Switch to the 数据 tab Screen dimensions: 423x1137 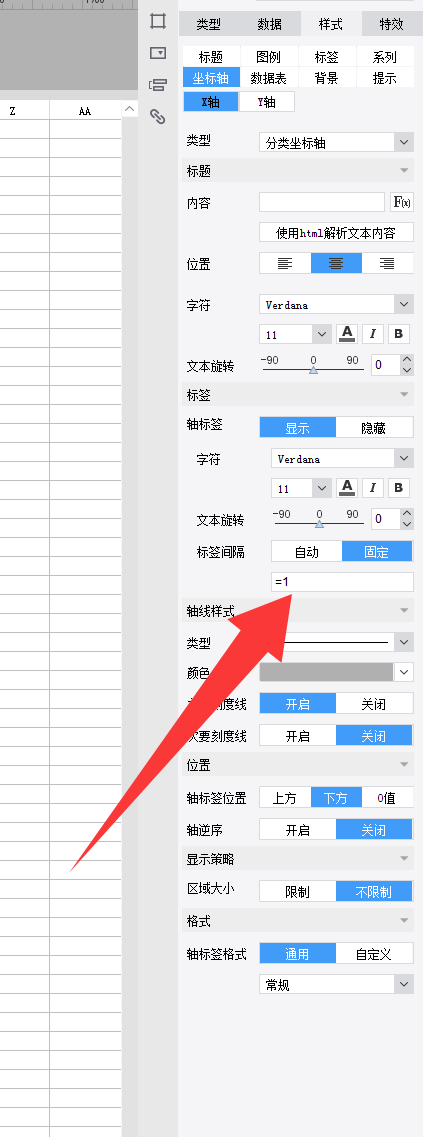point(270,24)
